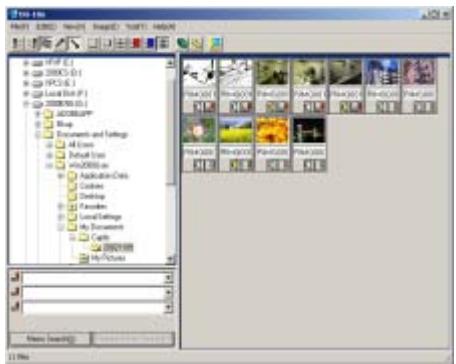This screenshot has height=364, width=456.
Task: Click the multicolored icon at toolbar end
Action: click(216, 43)
